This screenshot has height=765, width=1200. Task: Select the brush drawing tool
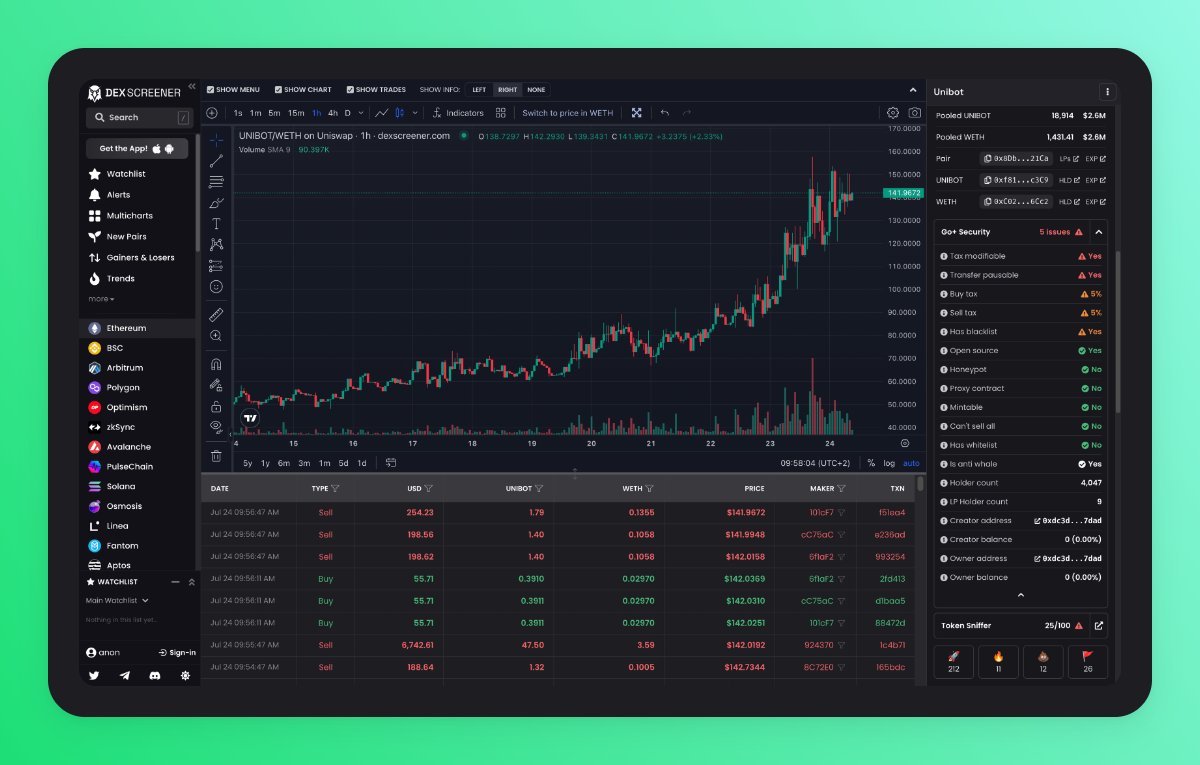(216, 203)
